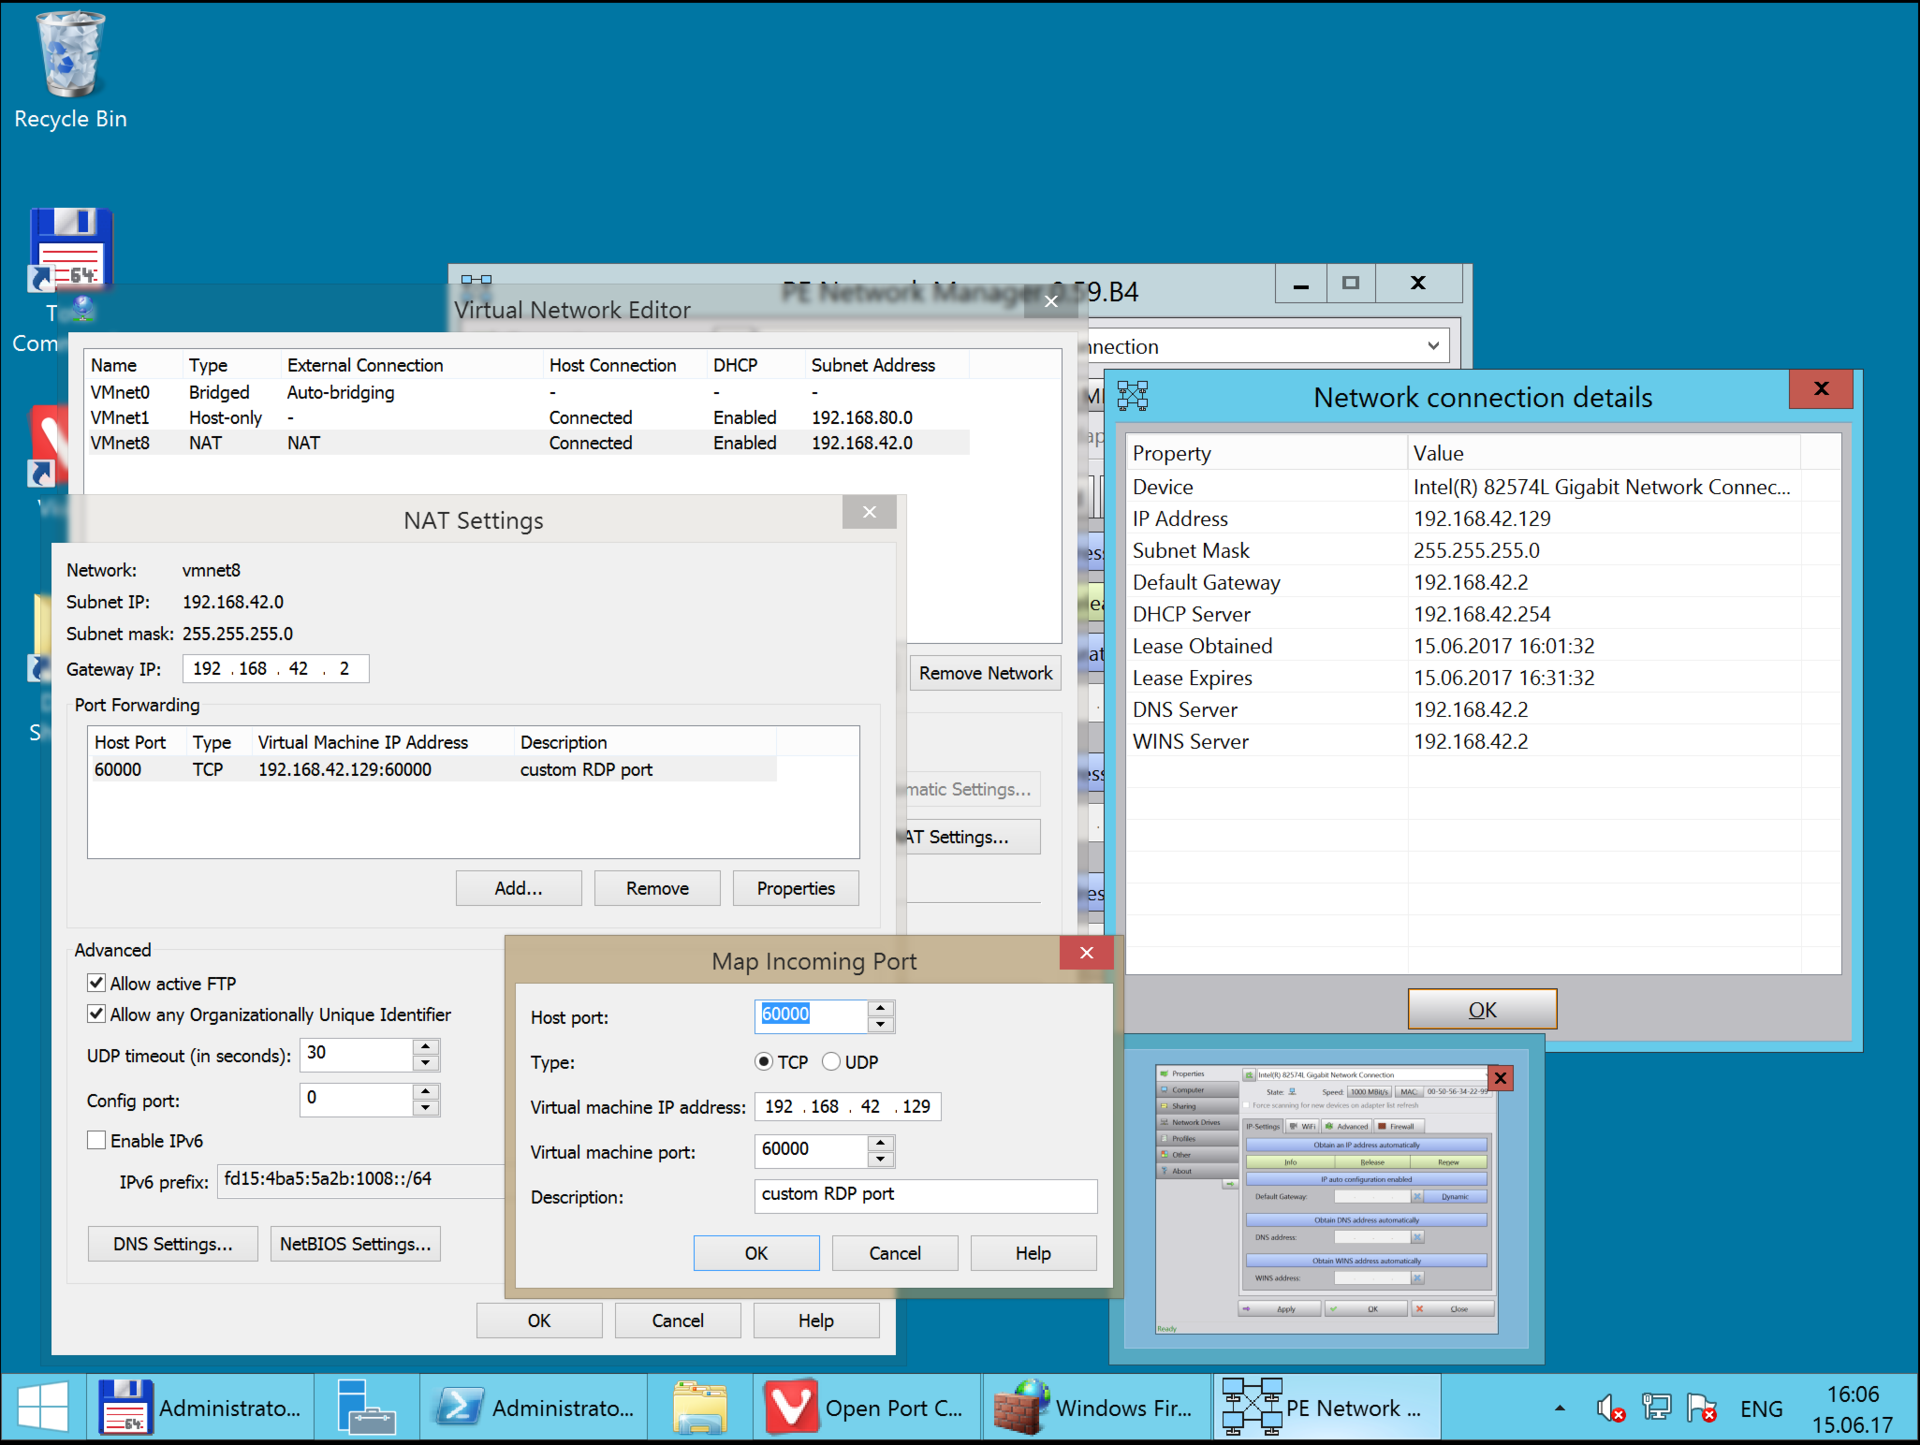
Task: Open the connection dropdown in PE Network Manager
Action: click(x=1433, y=346)
